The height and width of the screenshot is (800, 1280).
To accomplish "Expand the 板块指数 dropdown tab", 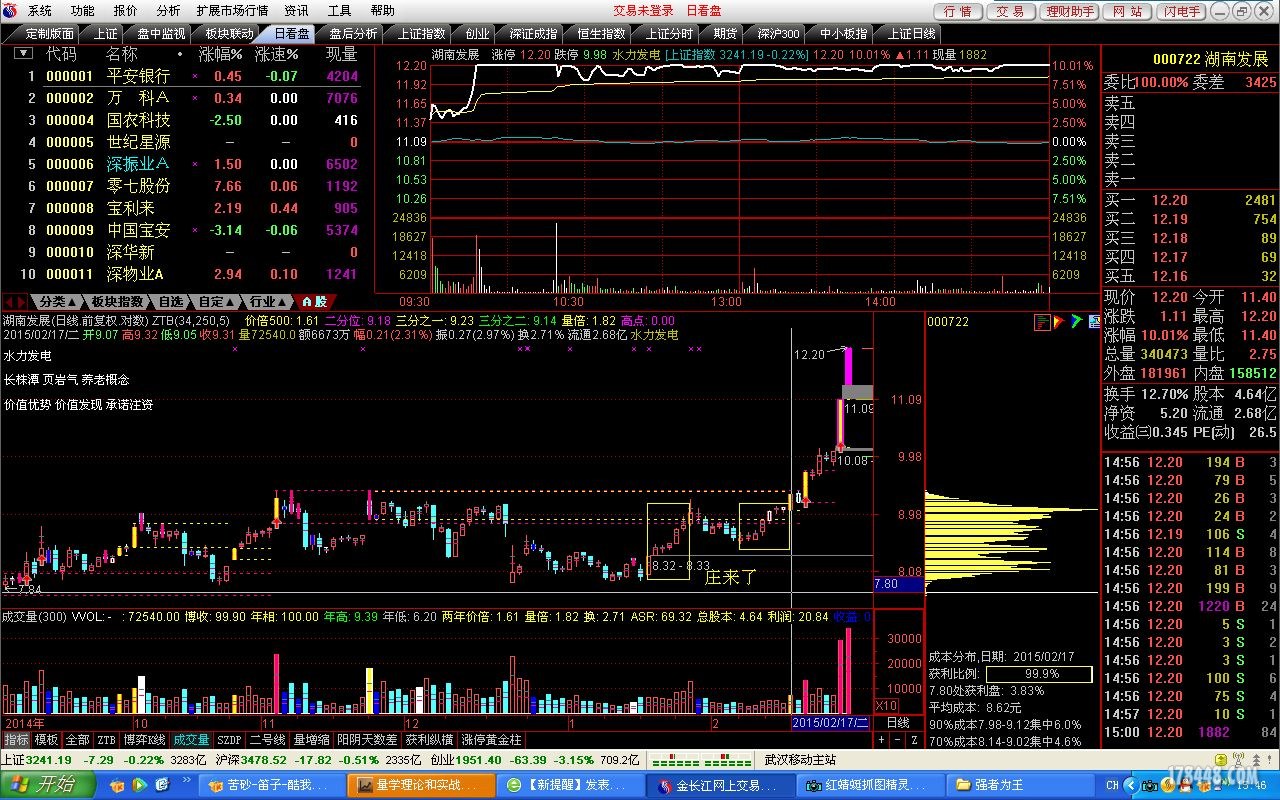I will coord(117,301).
